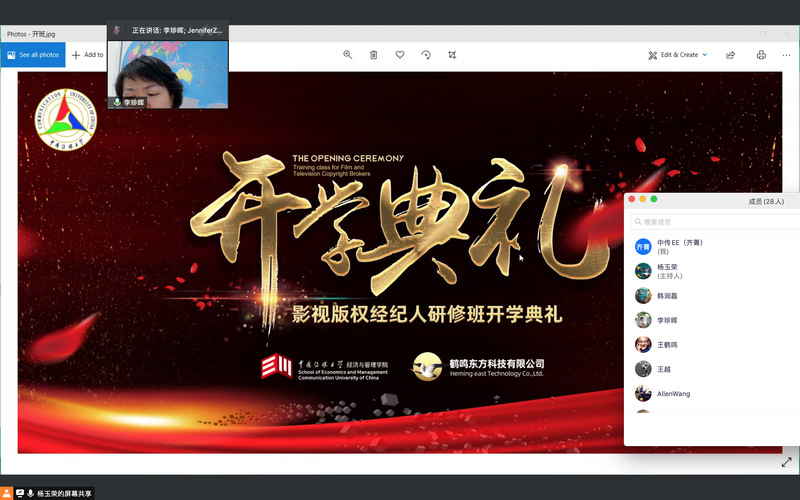The width and height of the screenshot is (800, 500).
Task: Click the 杨玉荣的屏幕共享 screen sharing label
Action: pyautogui.click(x=65, y=493)
